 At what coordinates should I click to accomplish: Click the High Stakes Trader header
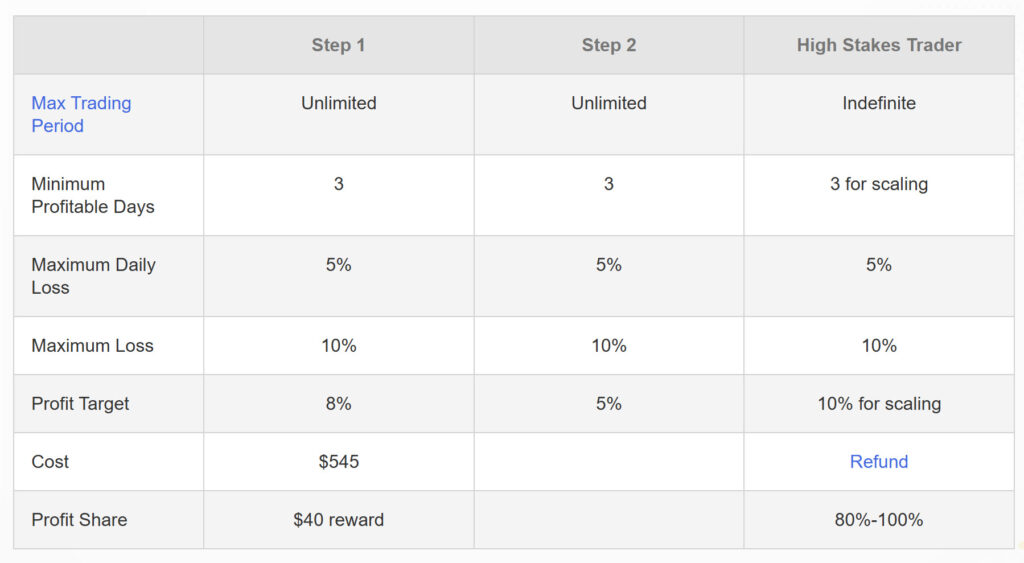(x=878, y=45)
